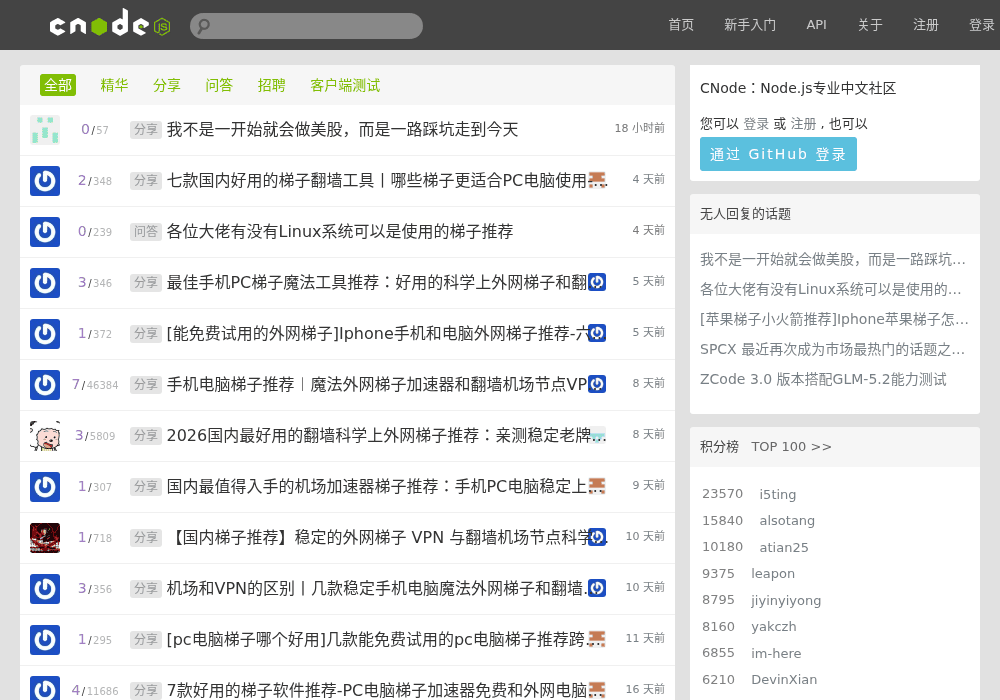
Task: Switch to the 问答 tab
Action: pyautogui.click(x=219, y=85)
